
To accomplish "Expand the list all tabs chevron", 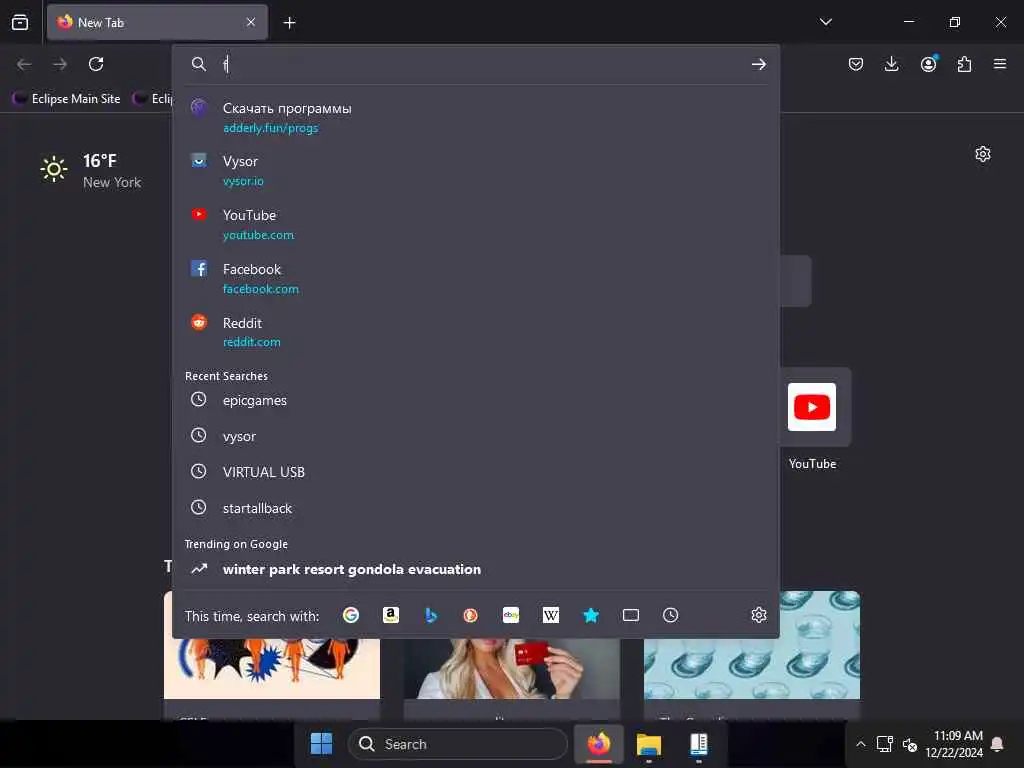I will click(x=826, y=22).
